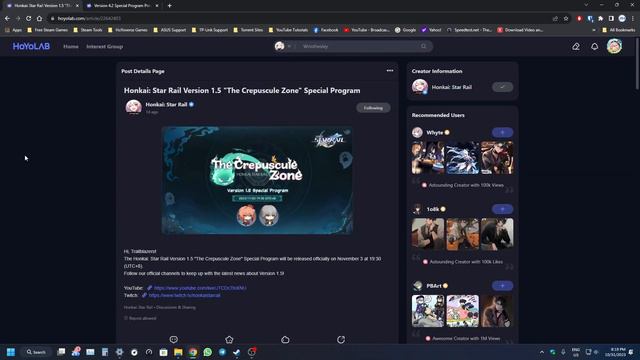Follow Whyte with the plus button
Image resolution: width=640 pixels, height=360 pixels.
coord(502,132)
